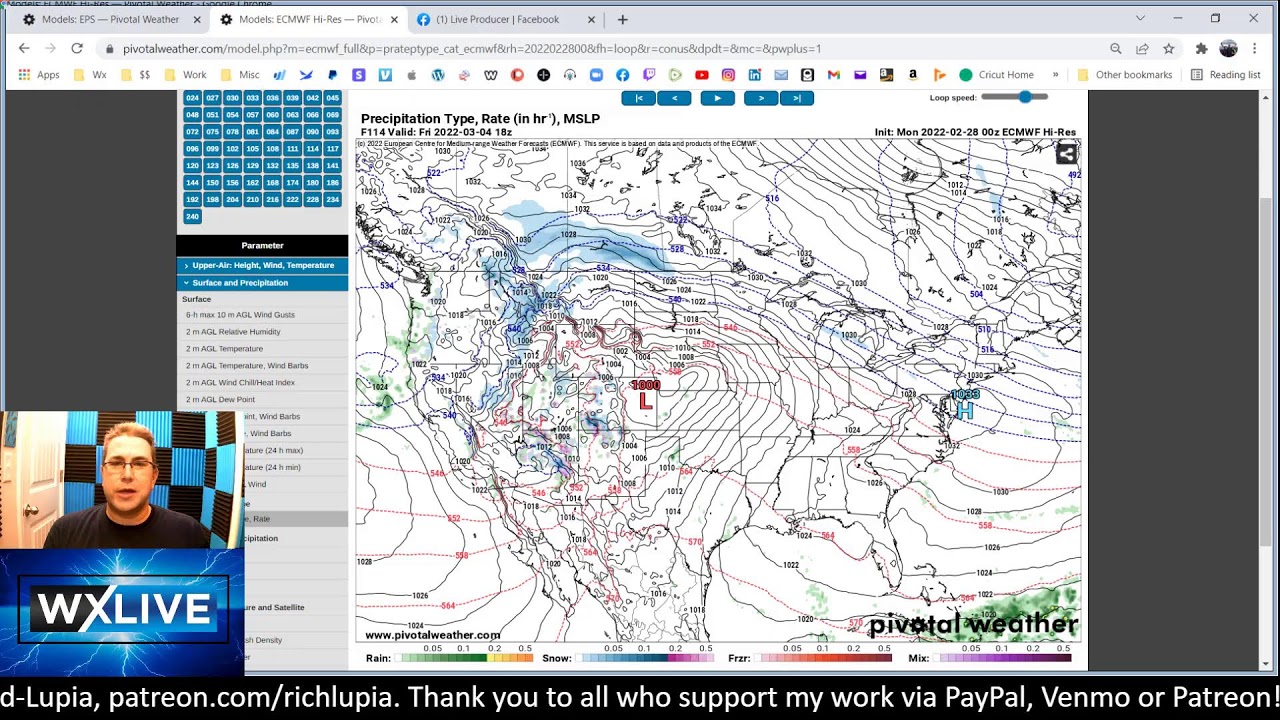The image size is (1280, 720).
Task: Open Work bookmarks folder
Action: [185, 75]
